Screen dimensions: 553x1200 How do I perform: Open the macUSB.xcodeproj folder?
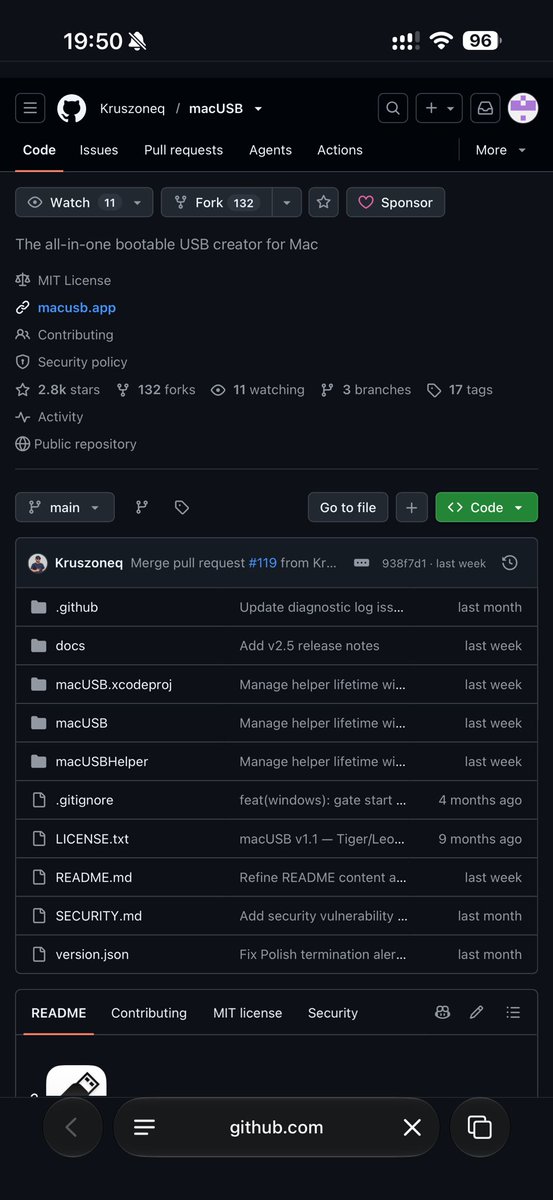(114, 685)
